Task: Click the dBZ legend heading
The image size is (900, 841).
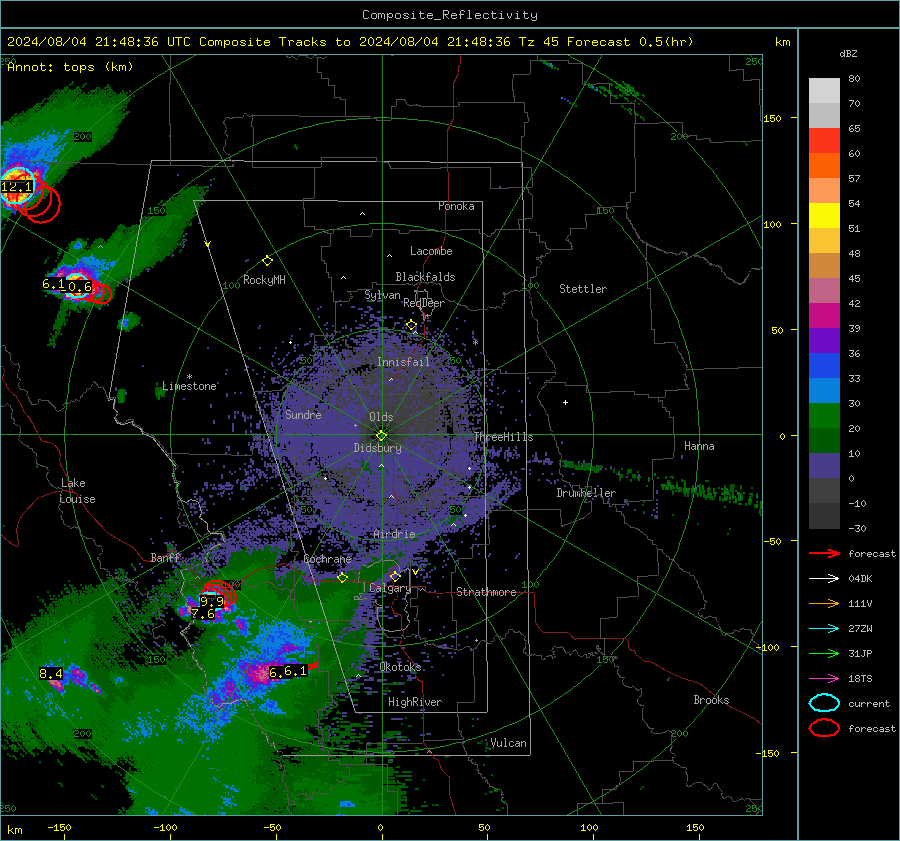Action: click(x=848, y=53)
